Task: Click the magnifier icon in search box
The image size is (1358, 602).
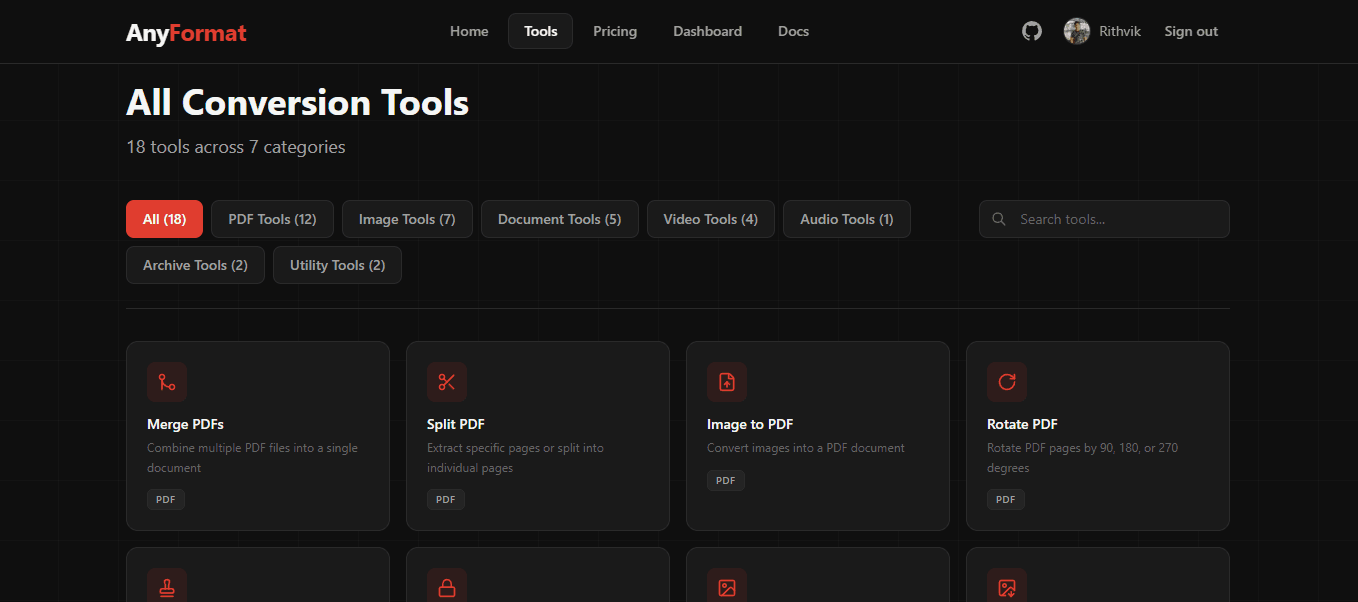Action: coord(999,219)
